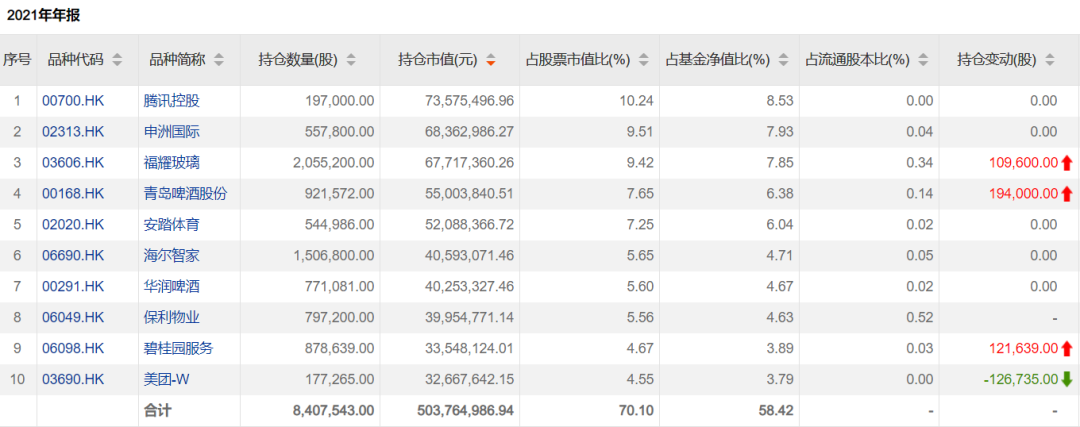Viewport: 1080px width, 427px height.
Task: Sort by 品种代码 using its sort arrows
Action: (x=117, y=60)
